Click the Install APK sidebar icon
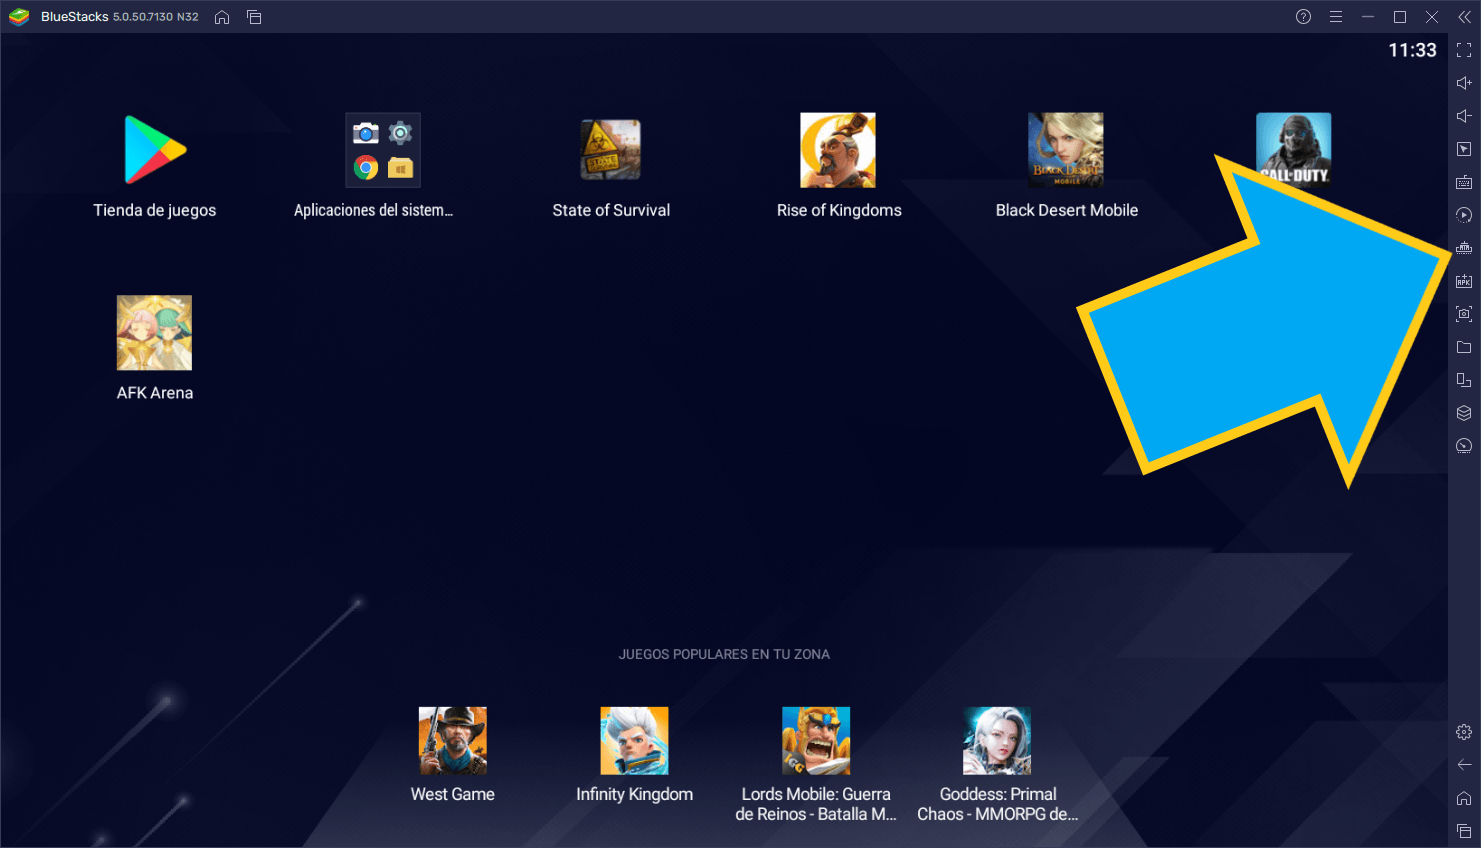This screenshot has height=848, width=1481. click(1464, 281)
